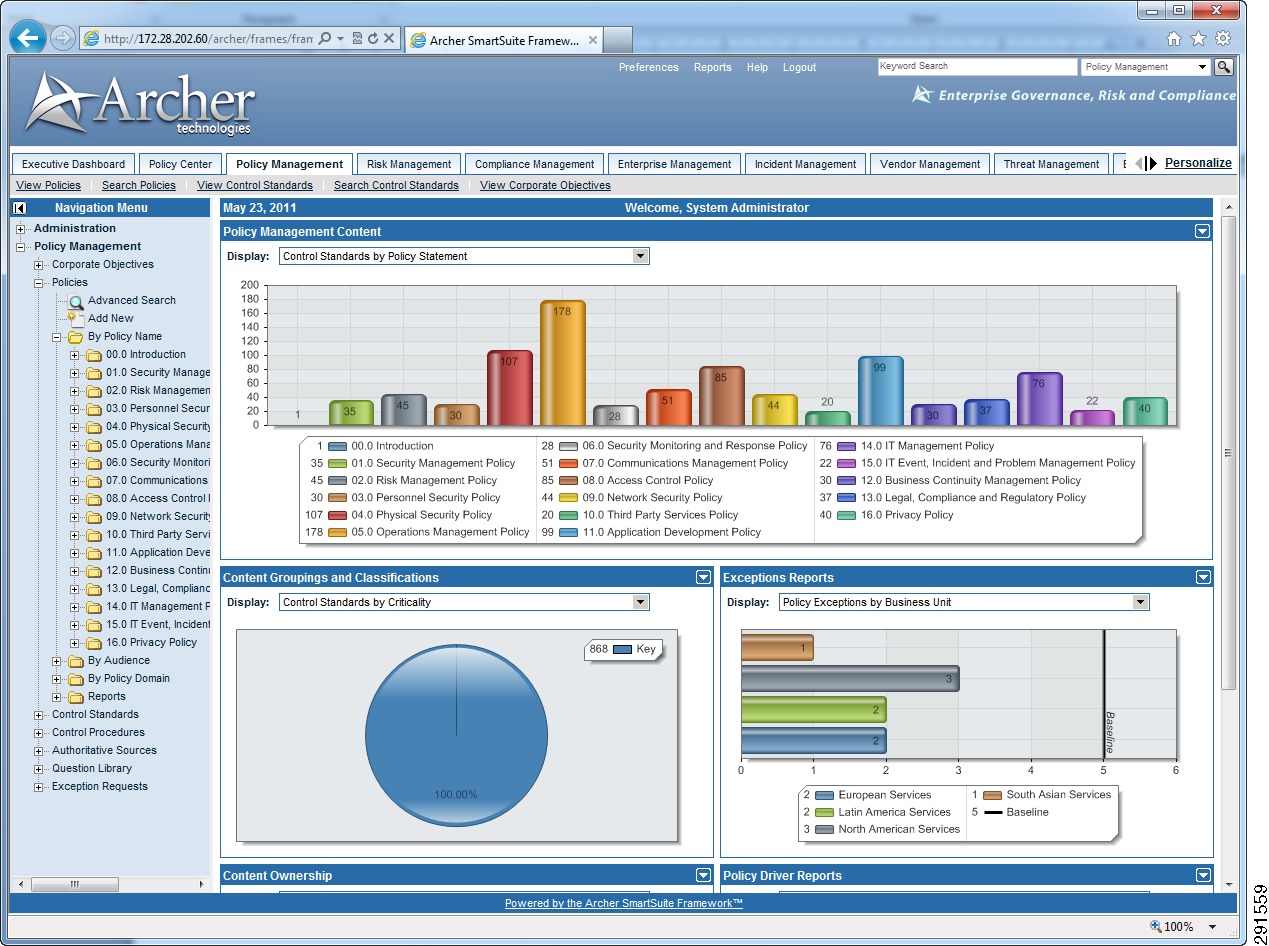
Task: Collapse the Navigation Menu with its arrow icon
Action: coord(20,208)
